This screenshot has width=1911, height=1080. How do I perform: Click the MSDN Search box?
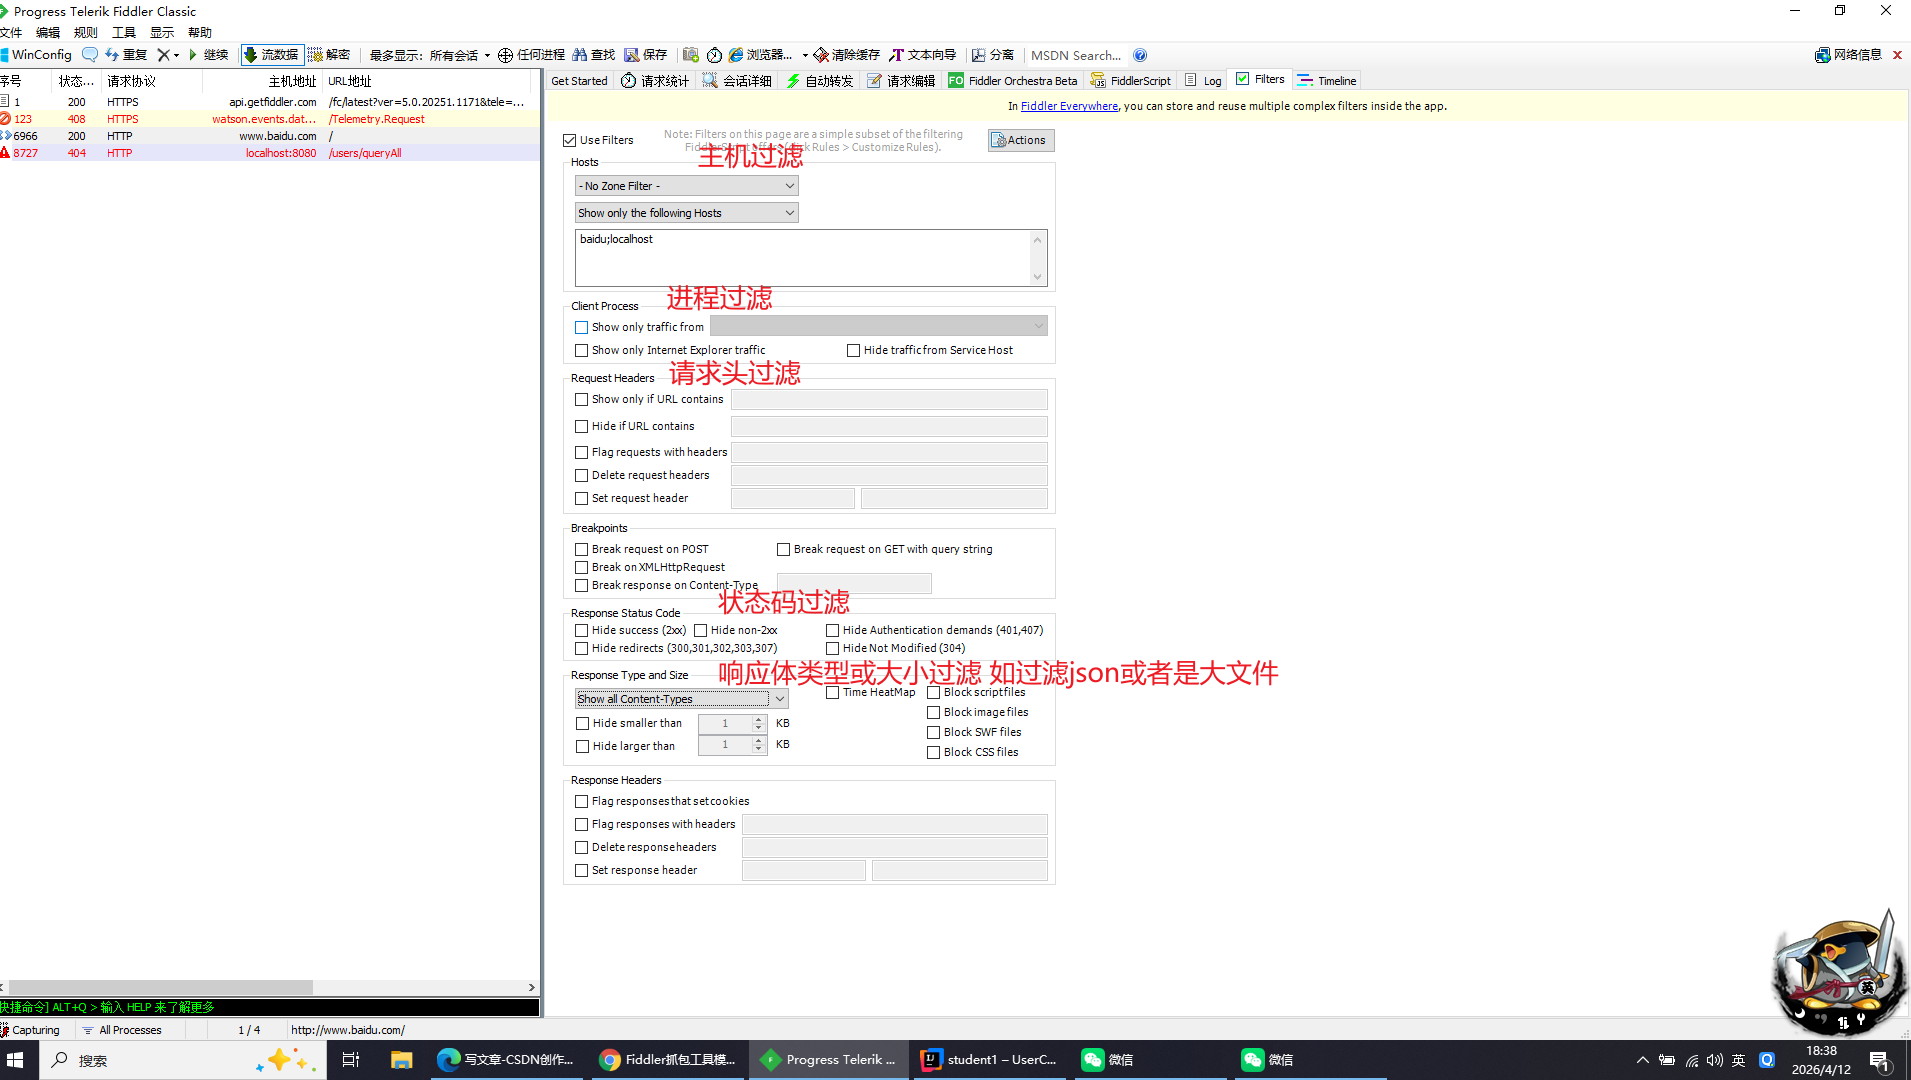1076,55
